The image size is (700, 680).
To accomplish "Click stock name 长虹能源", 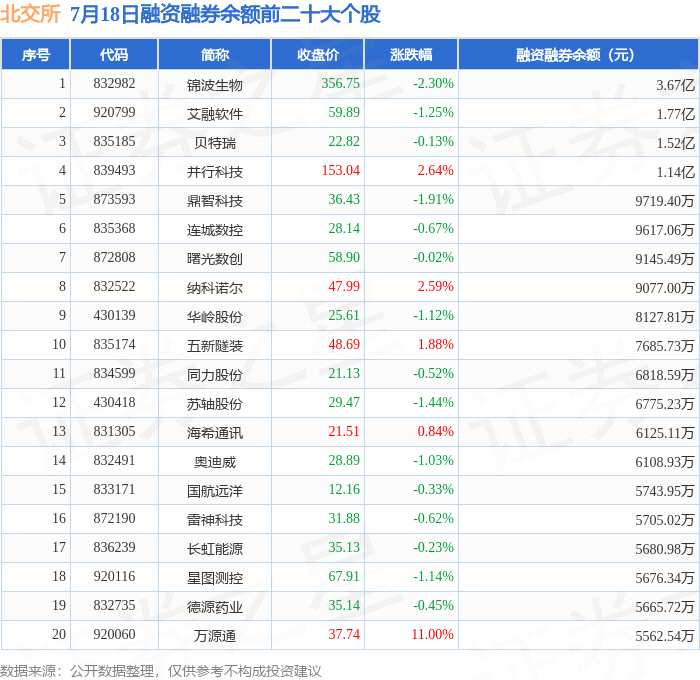I will 215,549.
